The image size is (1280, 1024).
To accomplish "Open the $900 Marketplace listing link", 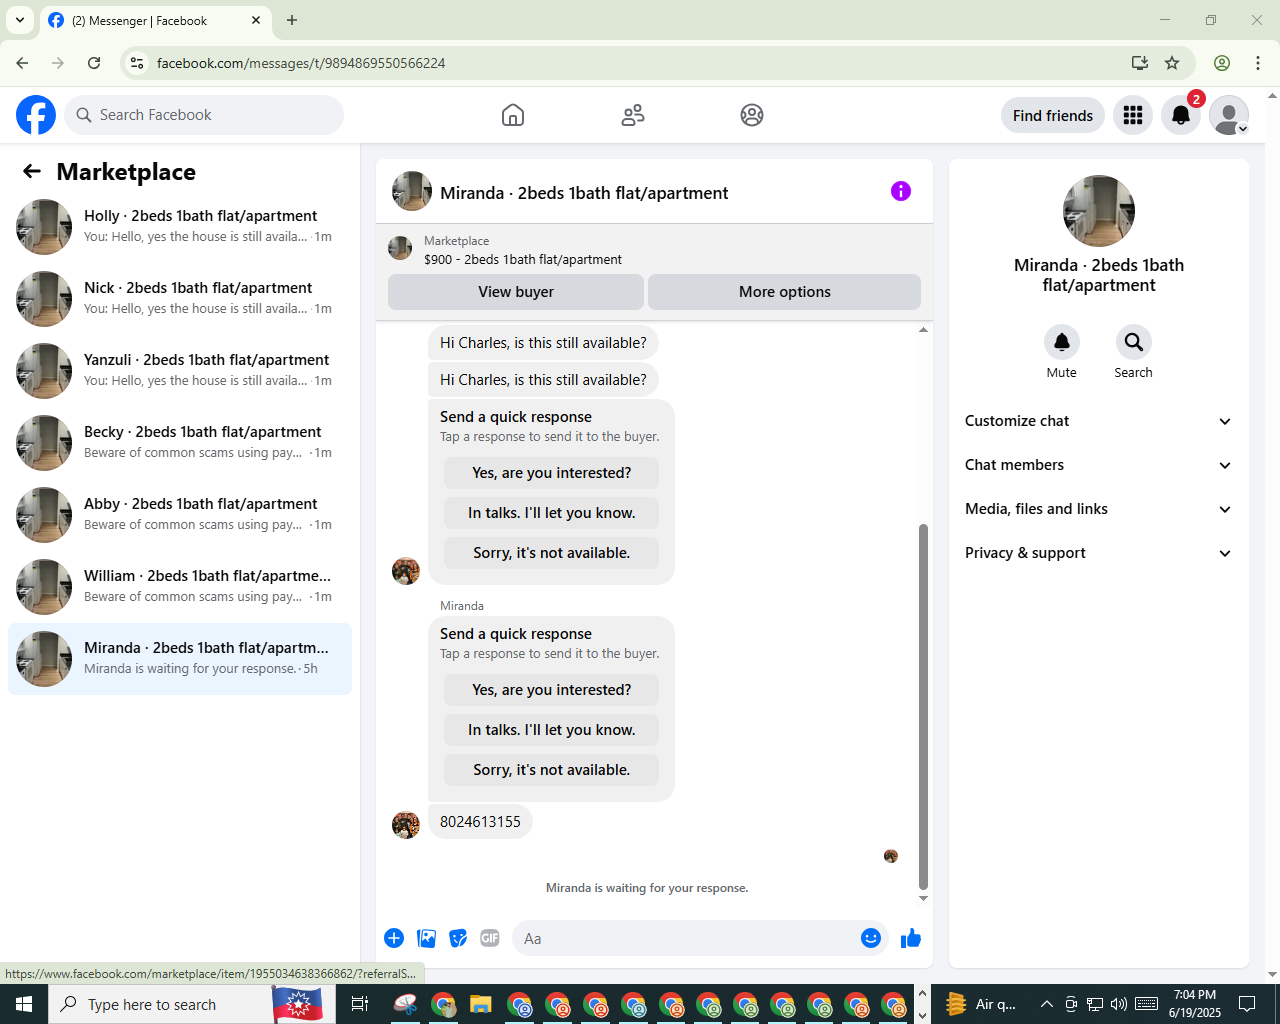I will (x=523, y=259).
